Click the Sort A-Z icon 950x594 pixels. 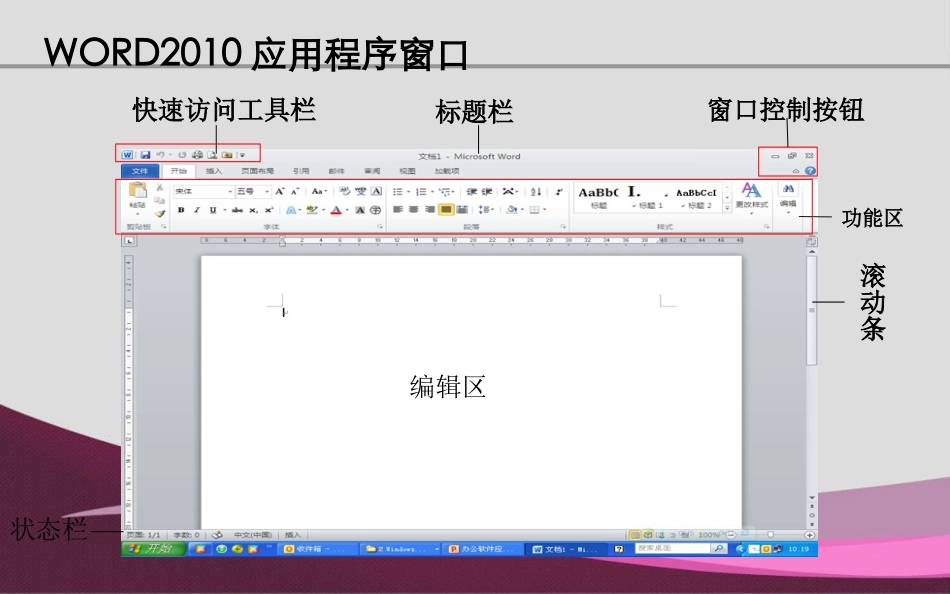[x=536, y=192]
